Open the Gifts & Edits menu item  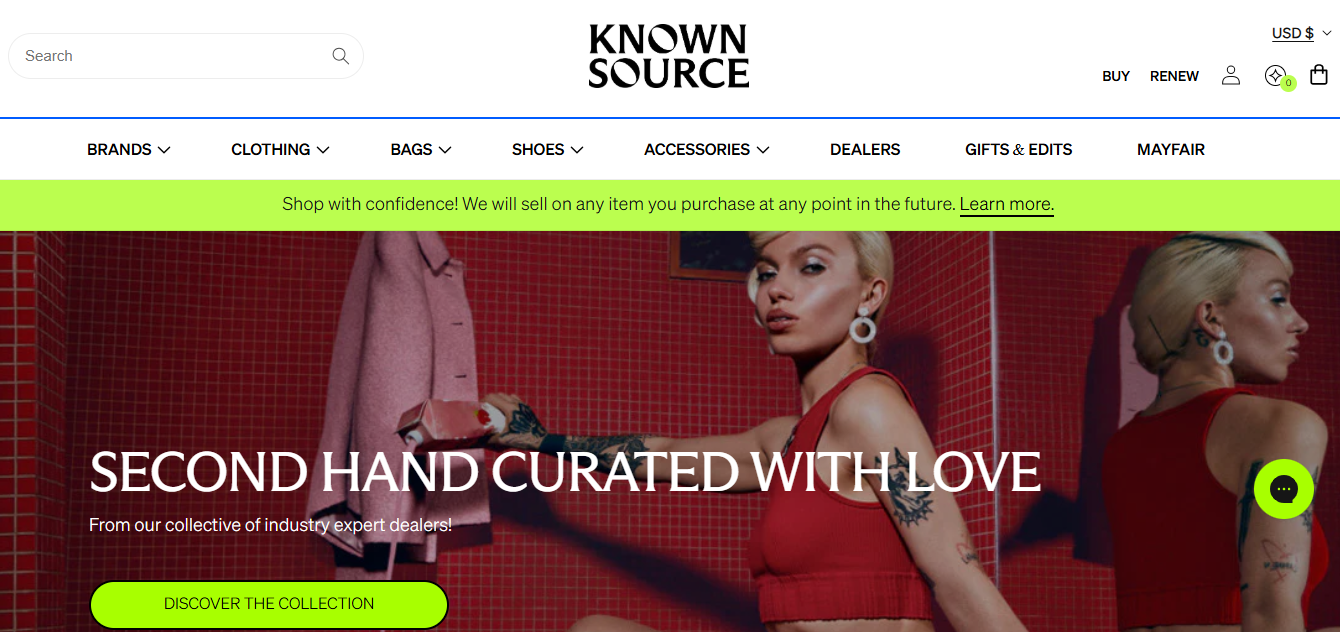tap(1018, 150)
